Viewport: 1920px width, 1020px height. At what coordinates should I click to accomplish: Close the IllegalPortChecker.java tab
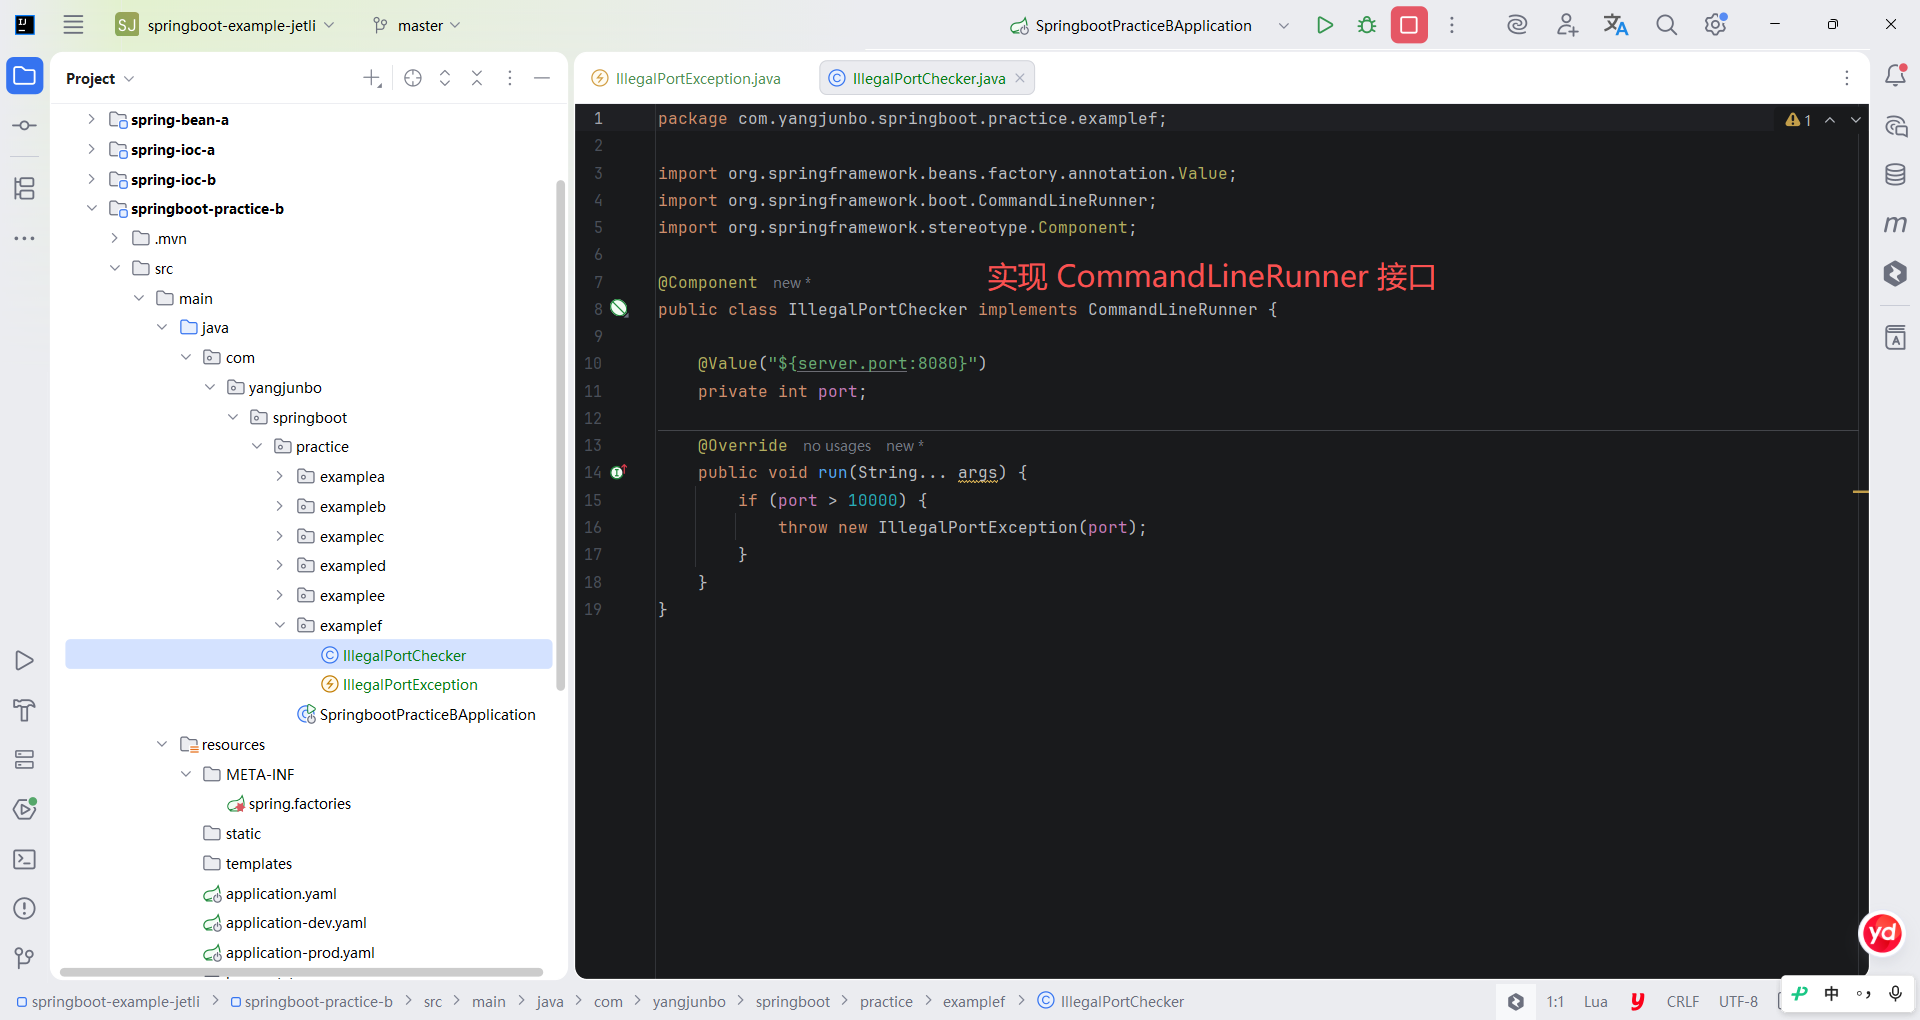point(1020,78)
